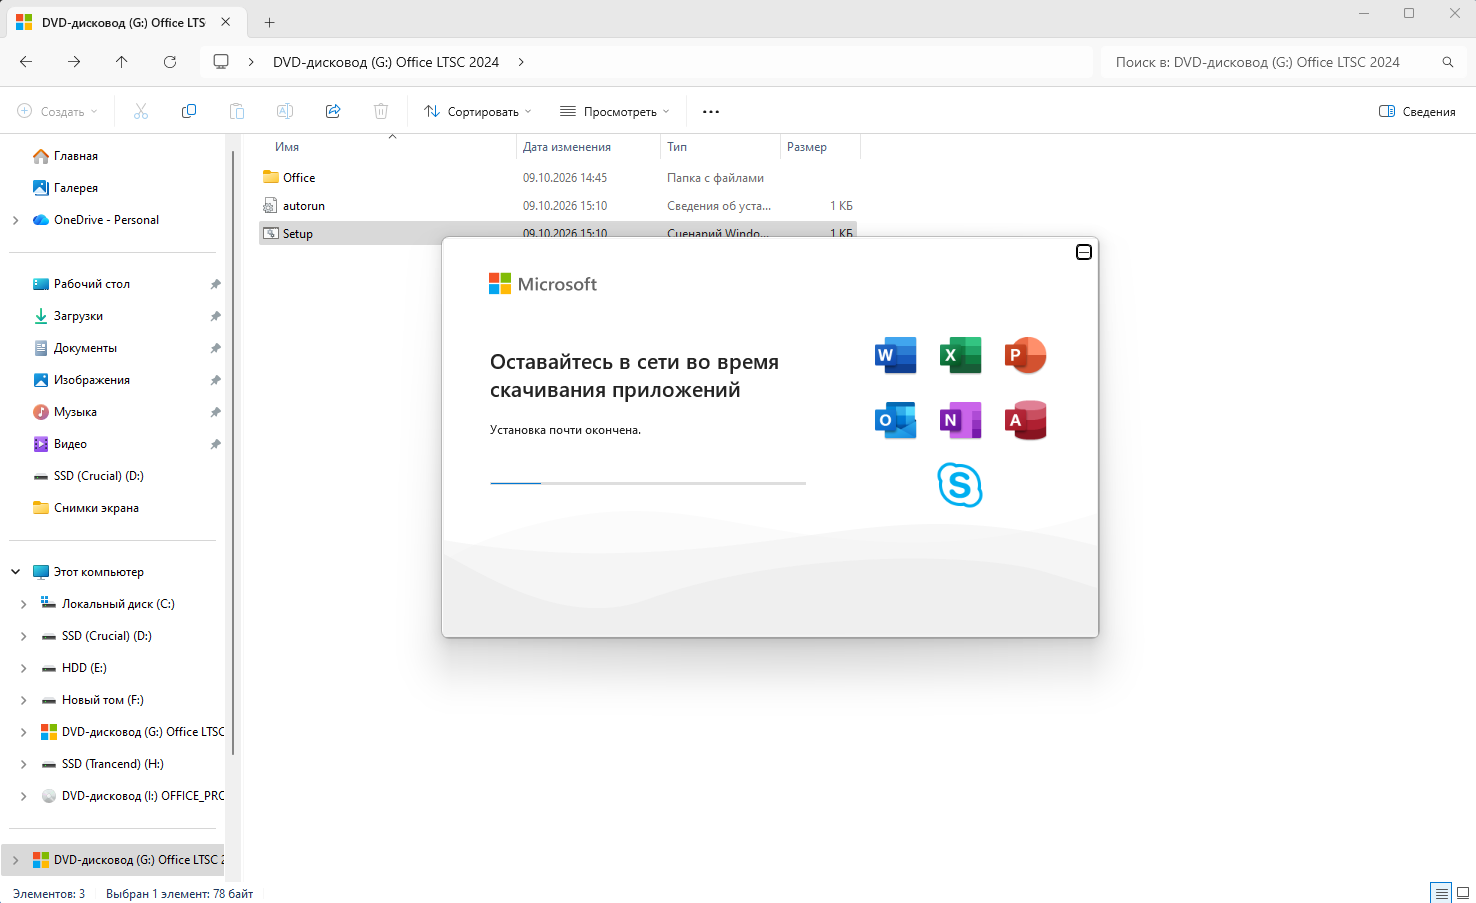This screenshot has width=1476, height=903.
Task: Switch to details list view in status bar
Action: (1441, 893)
